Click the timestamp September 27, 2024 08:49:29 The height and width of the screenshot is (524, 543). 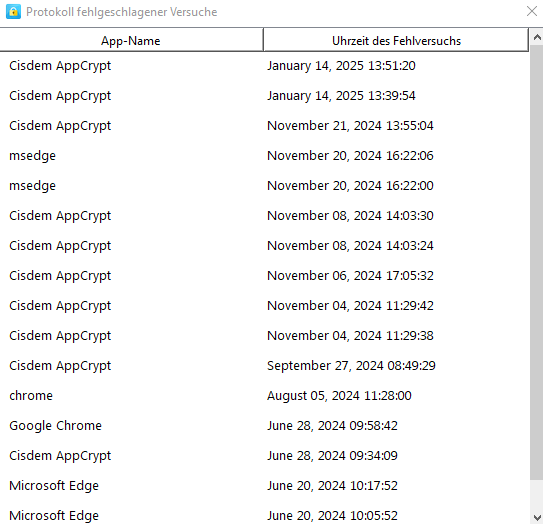tap(351, 366)
